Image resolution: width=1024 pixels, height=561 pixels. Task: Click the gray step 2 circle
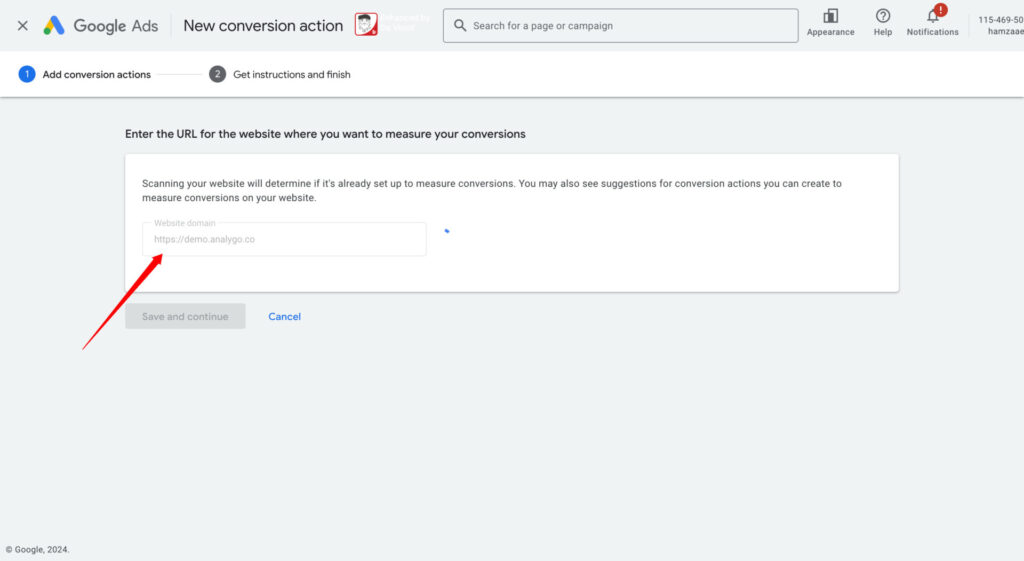[x=217, y=74]
